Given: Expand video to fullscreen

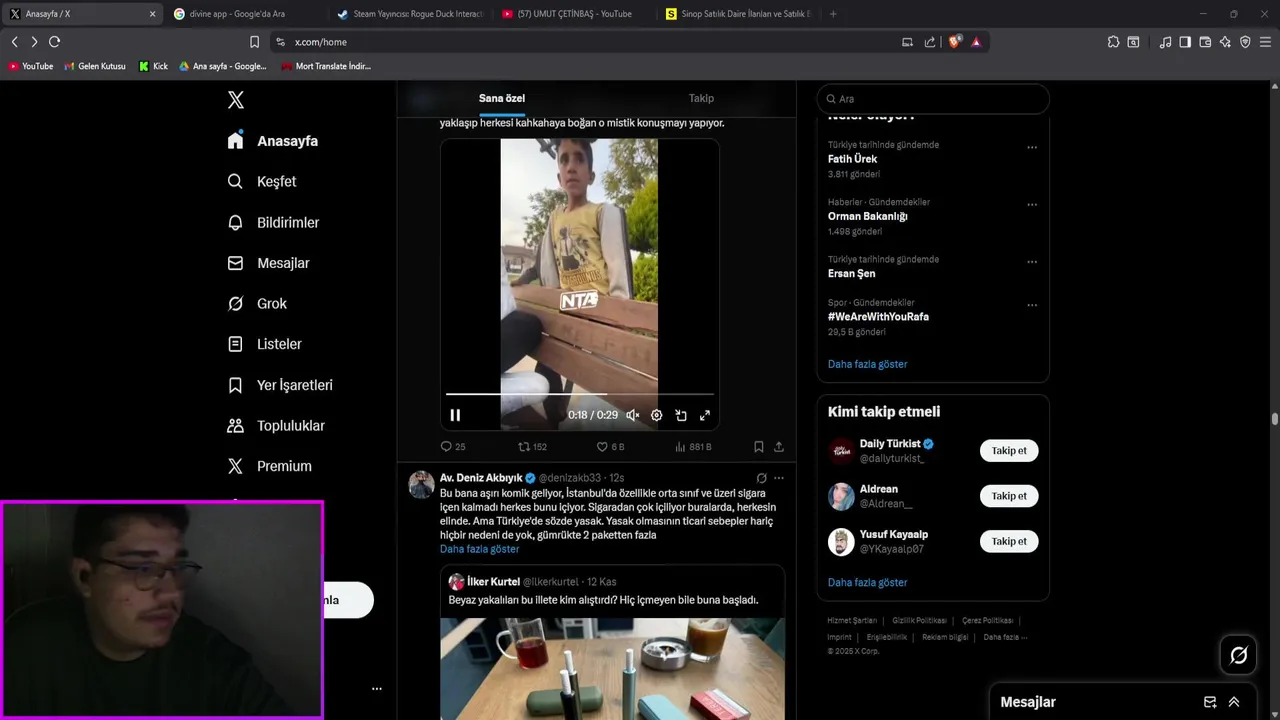Looking at the screenshot, I should tap(704, 415).
